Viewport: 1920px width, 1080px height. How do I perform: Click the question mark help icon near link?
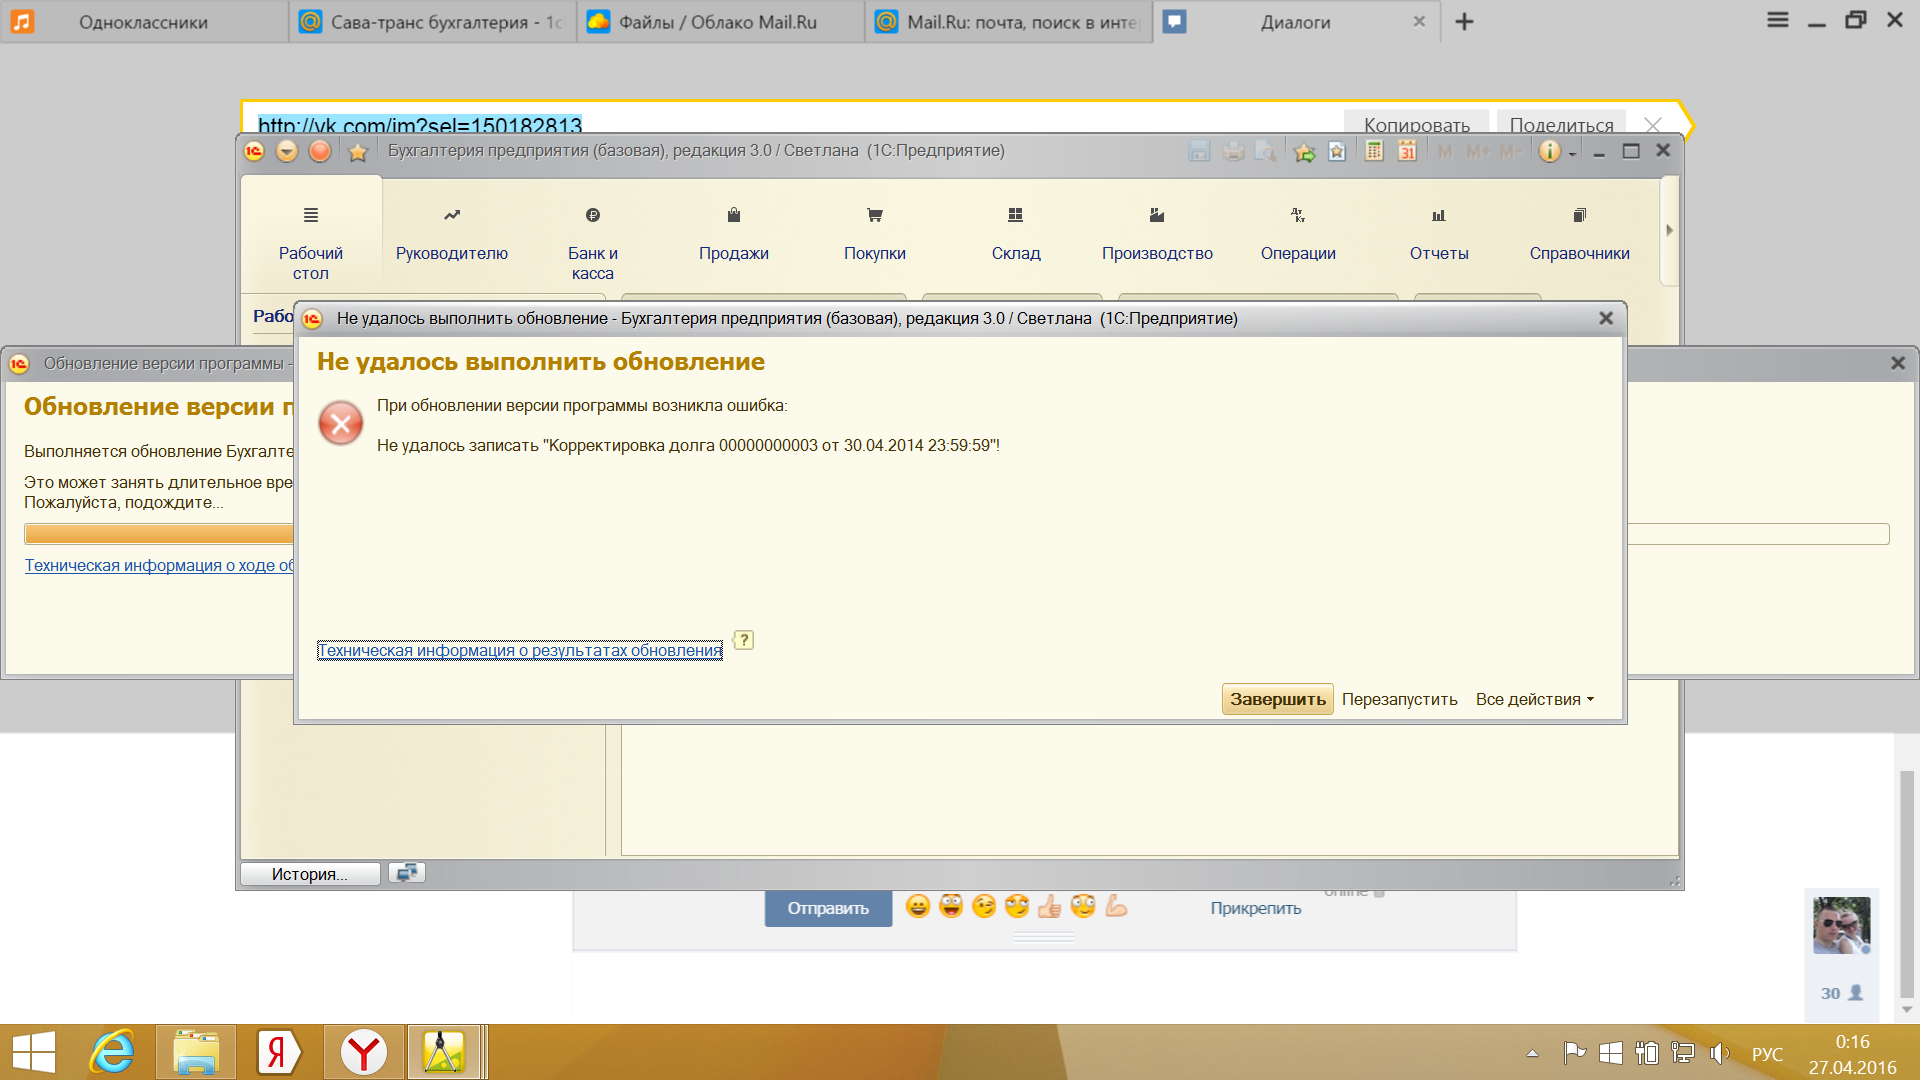click(743, 640)
